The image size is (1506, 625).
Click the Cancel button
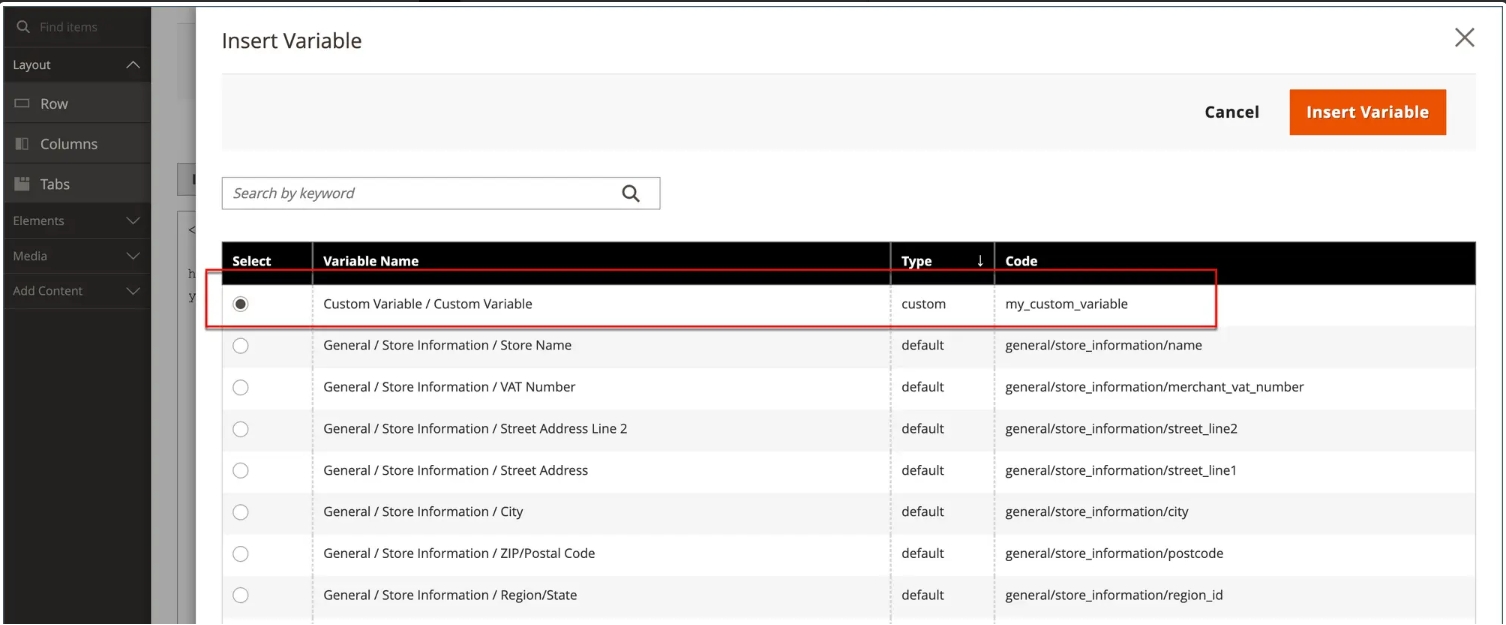coord(1232,112)
